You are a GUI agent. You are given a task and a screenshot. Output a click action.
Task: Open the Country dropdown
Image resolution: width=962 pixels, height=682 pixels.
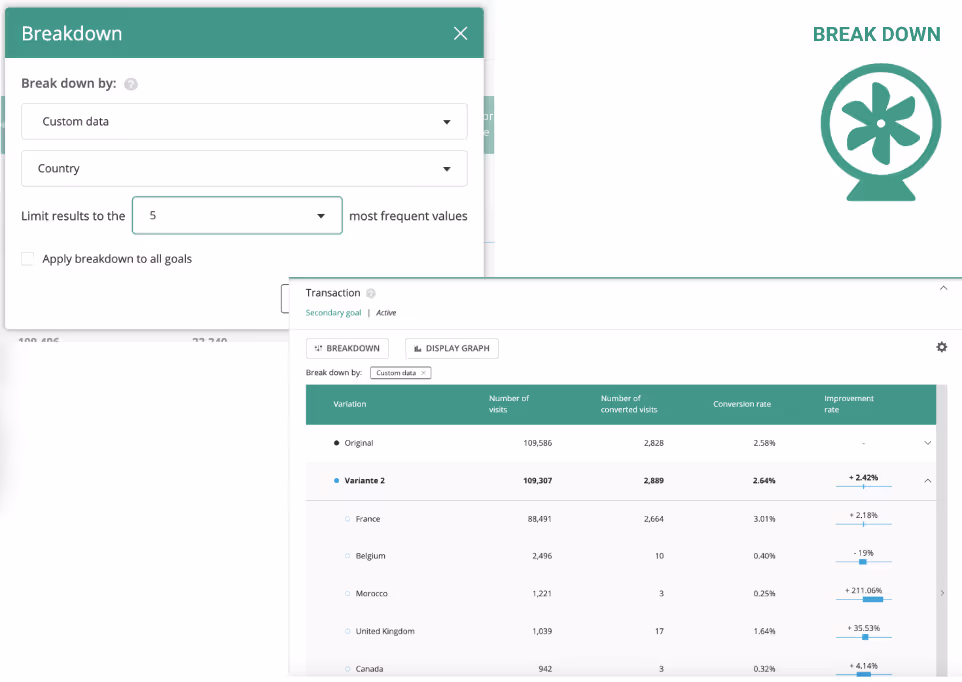tap(244, 168)
